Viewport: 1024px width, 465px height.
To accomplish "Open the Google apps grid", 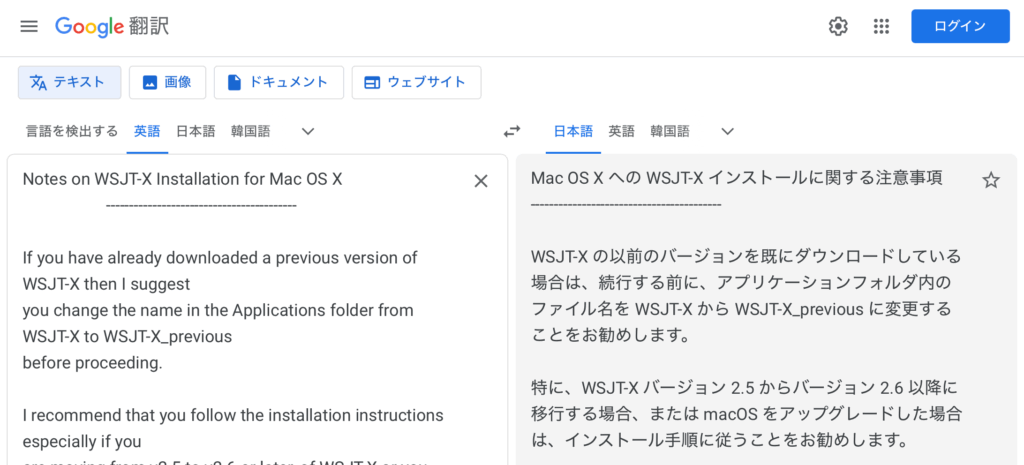I will (881, 26).
